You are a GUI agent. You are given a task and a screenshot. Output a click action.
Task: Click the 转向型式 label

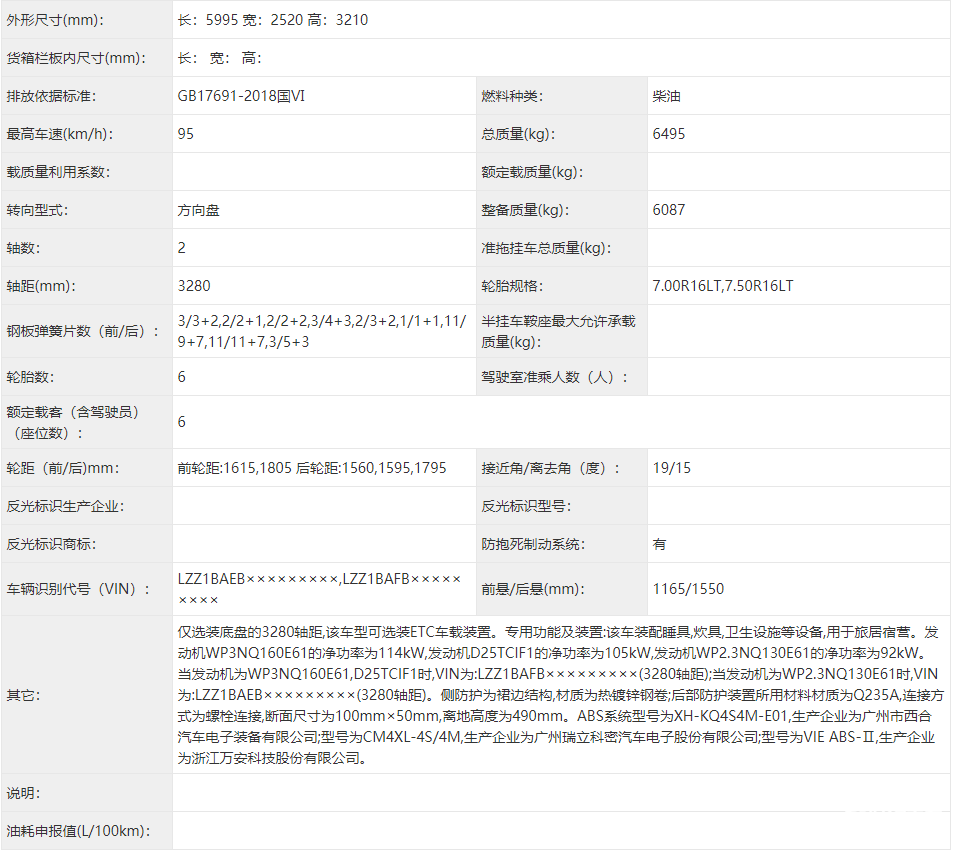(x=37, y=210)
